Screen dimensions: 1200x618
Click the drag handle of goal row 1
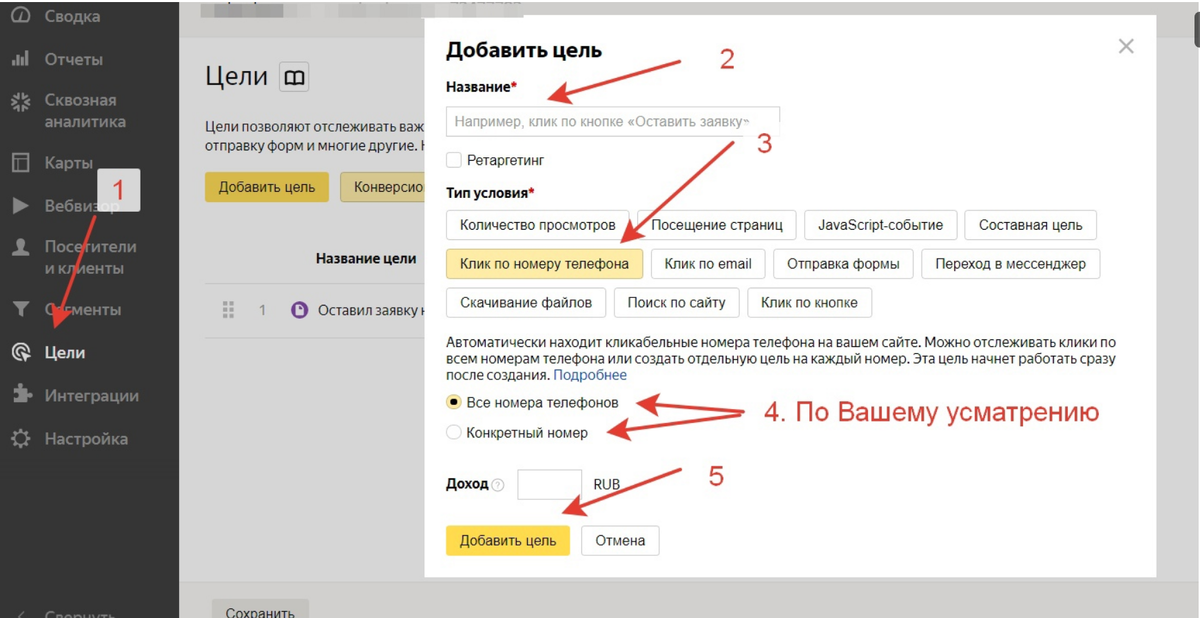coord(228,310)
